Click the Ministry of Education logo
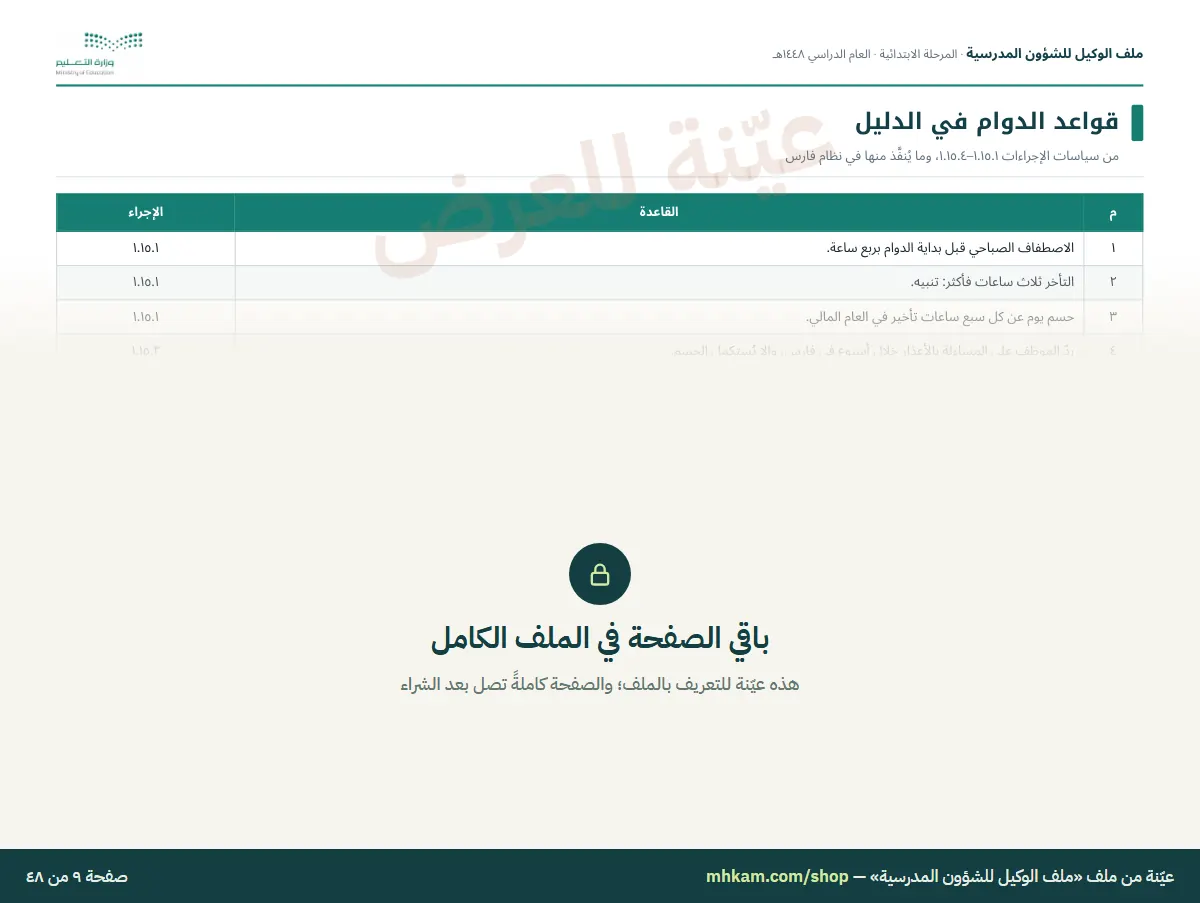 click(x=99, y=54)
